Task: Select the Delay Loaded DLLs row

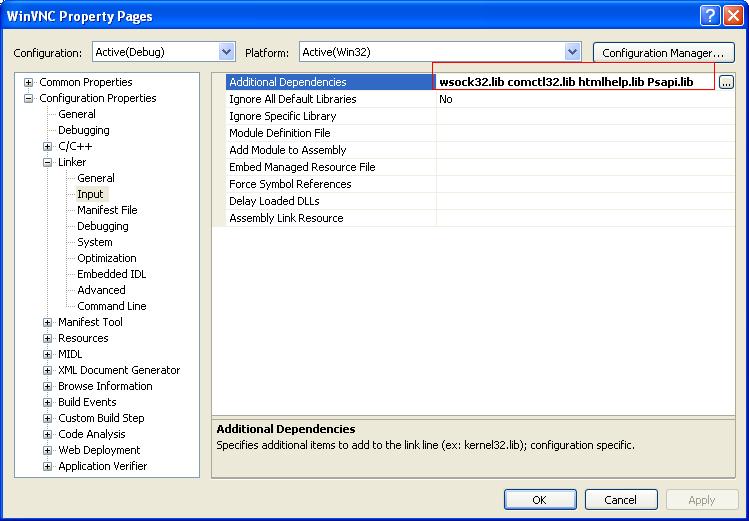Action: [x=480, y=201]
